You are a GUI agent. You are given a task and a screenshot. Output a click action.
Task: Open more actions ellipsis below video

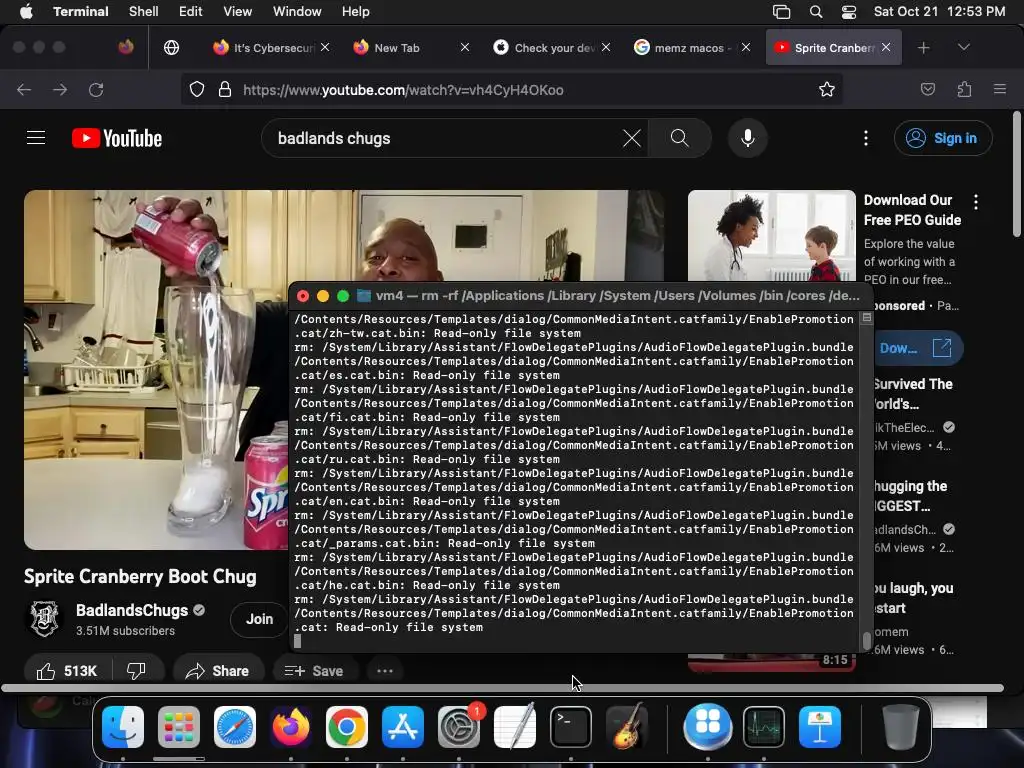(385, 670)
